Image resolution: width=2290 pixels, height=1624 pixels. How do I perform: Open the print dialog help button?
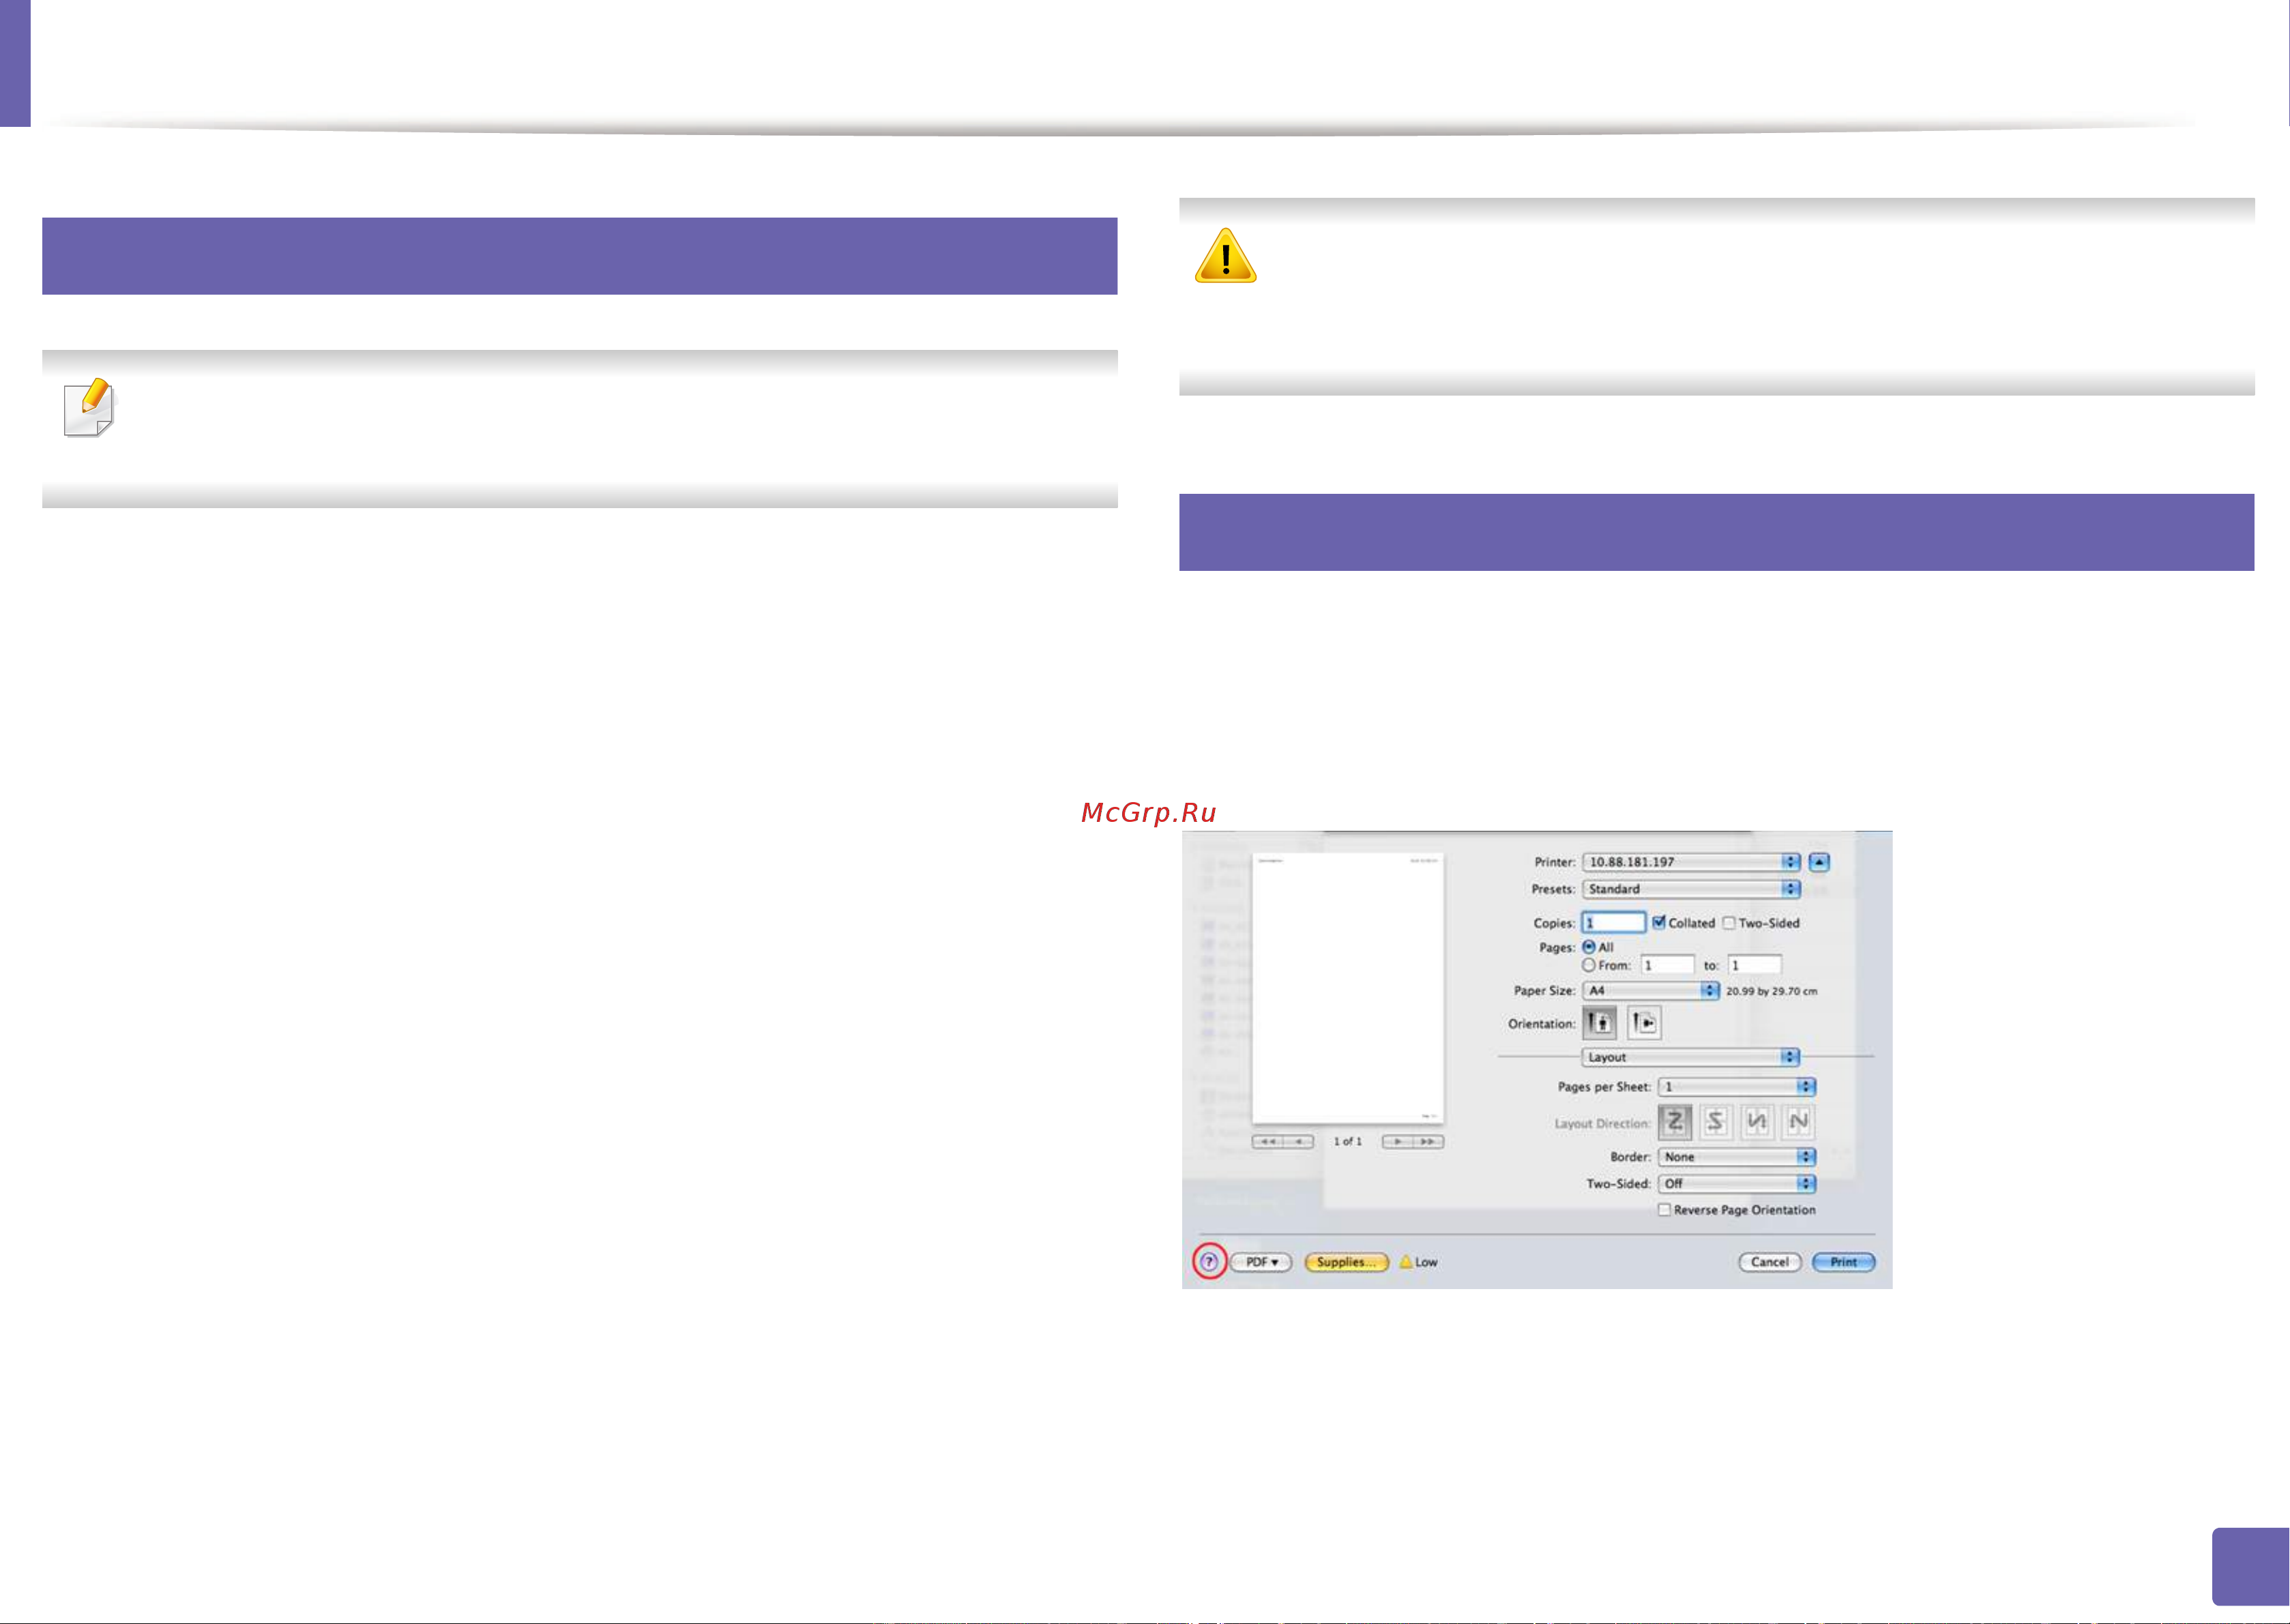[x=1209, y=1262]
